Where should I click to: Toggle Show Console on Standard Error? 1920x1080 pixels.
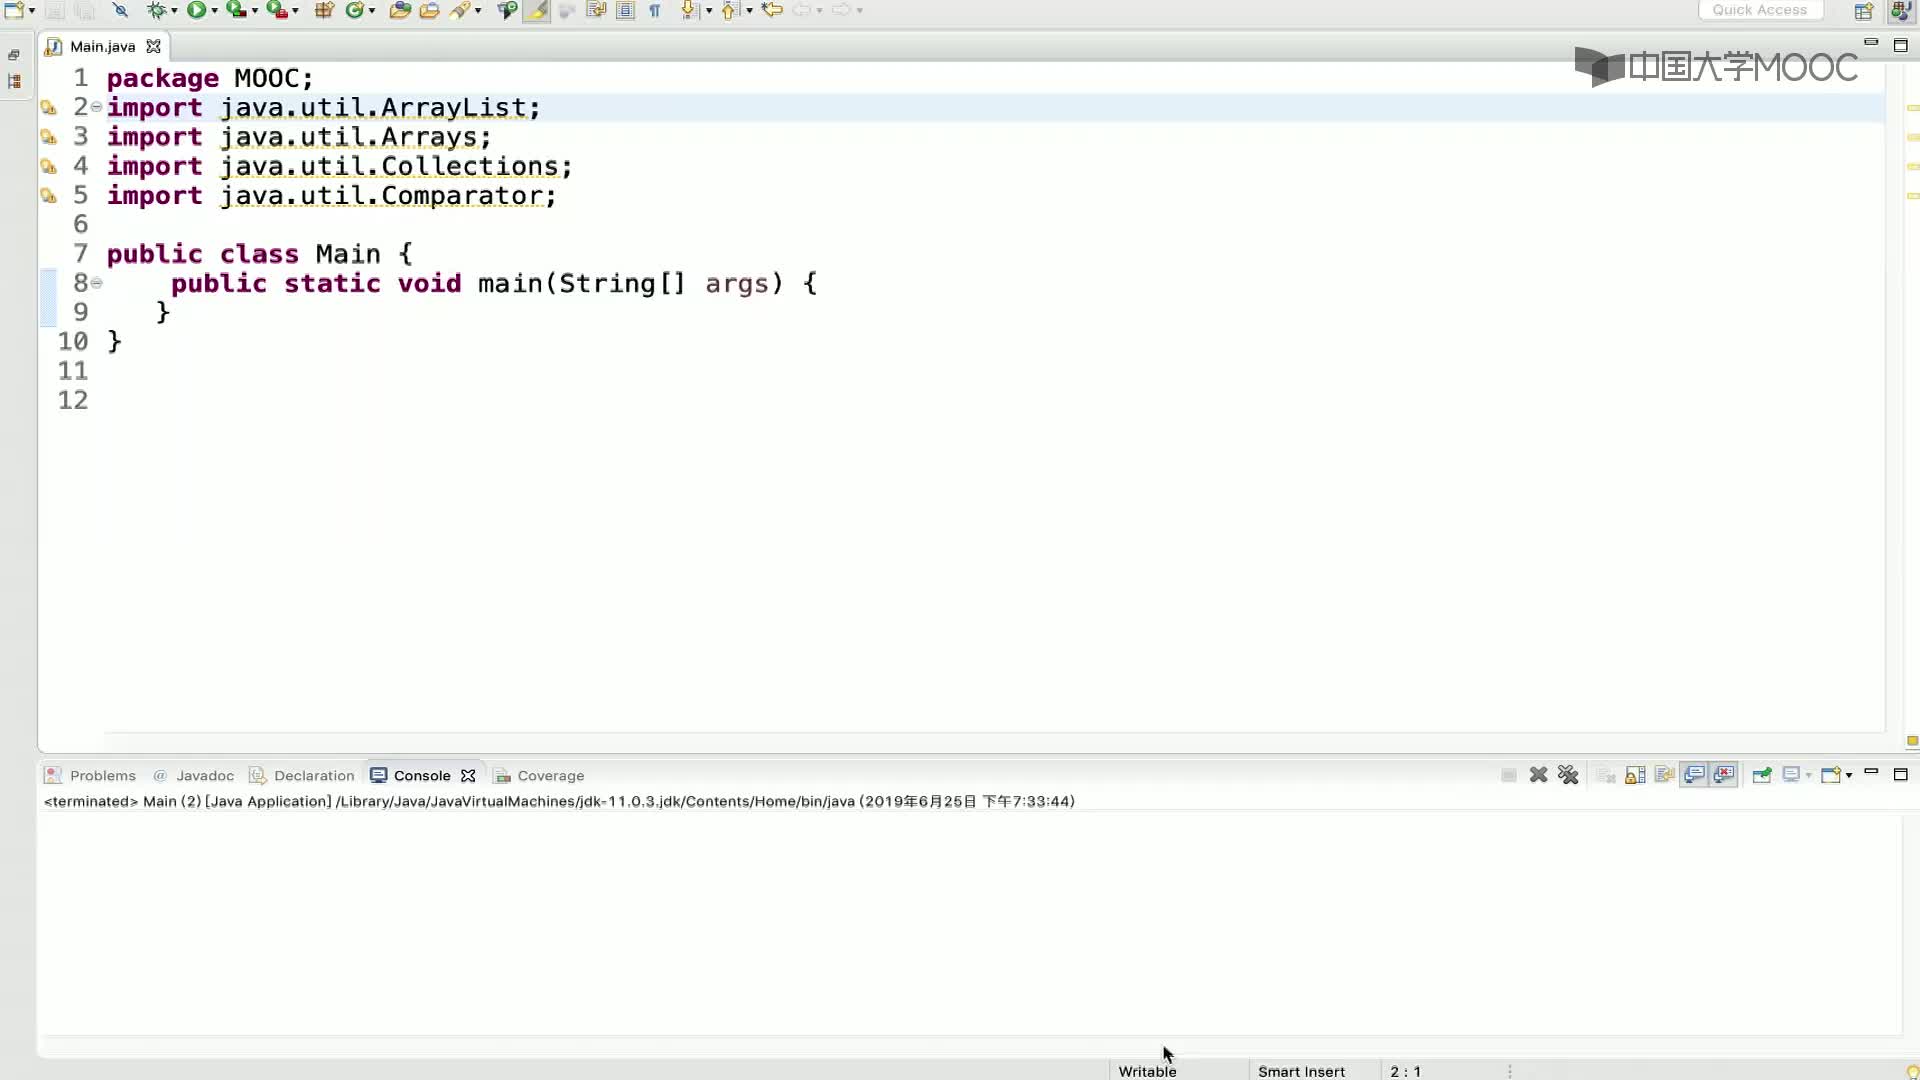click(1724, 775)
